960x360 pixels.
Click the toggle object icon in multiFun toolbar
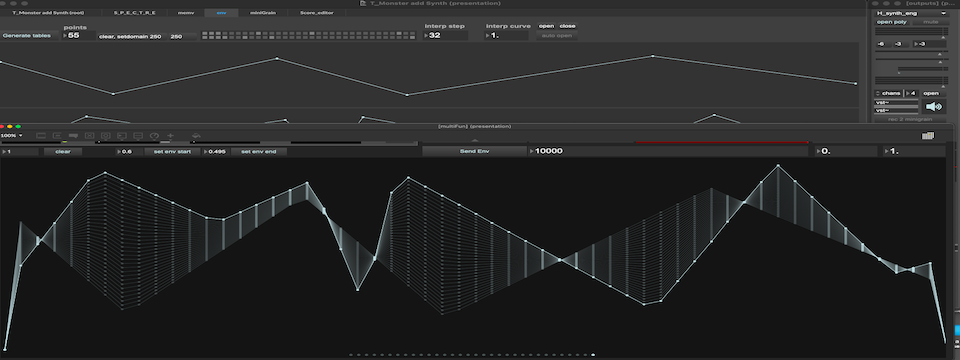[x=89, y=136]
